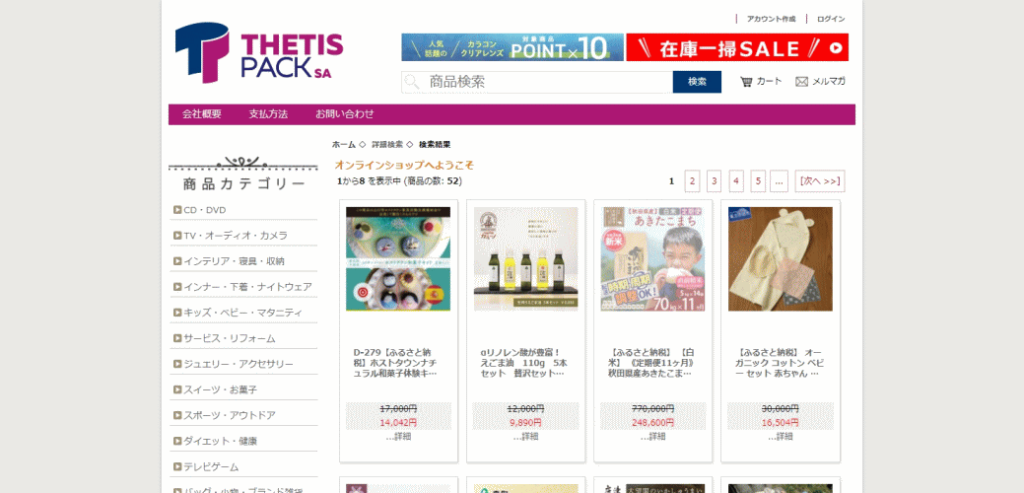
Task: Click arrow icon beside CD・DVD category
Action: [x=177, y=210]
